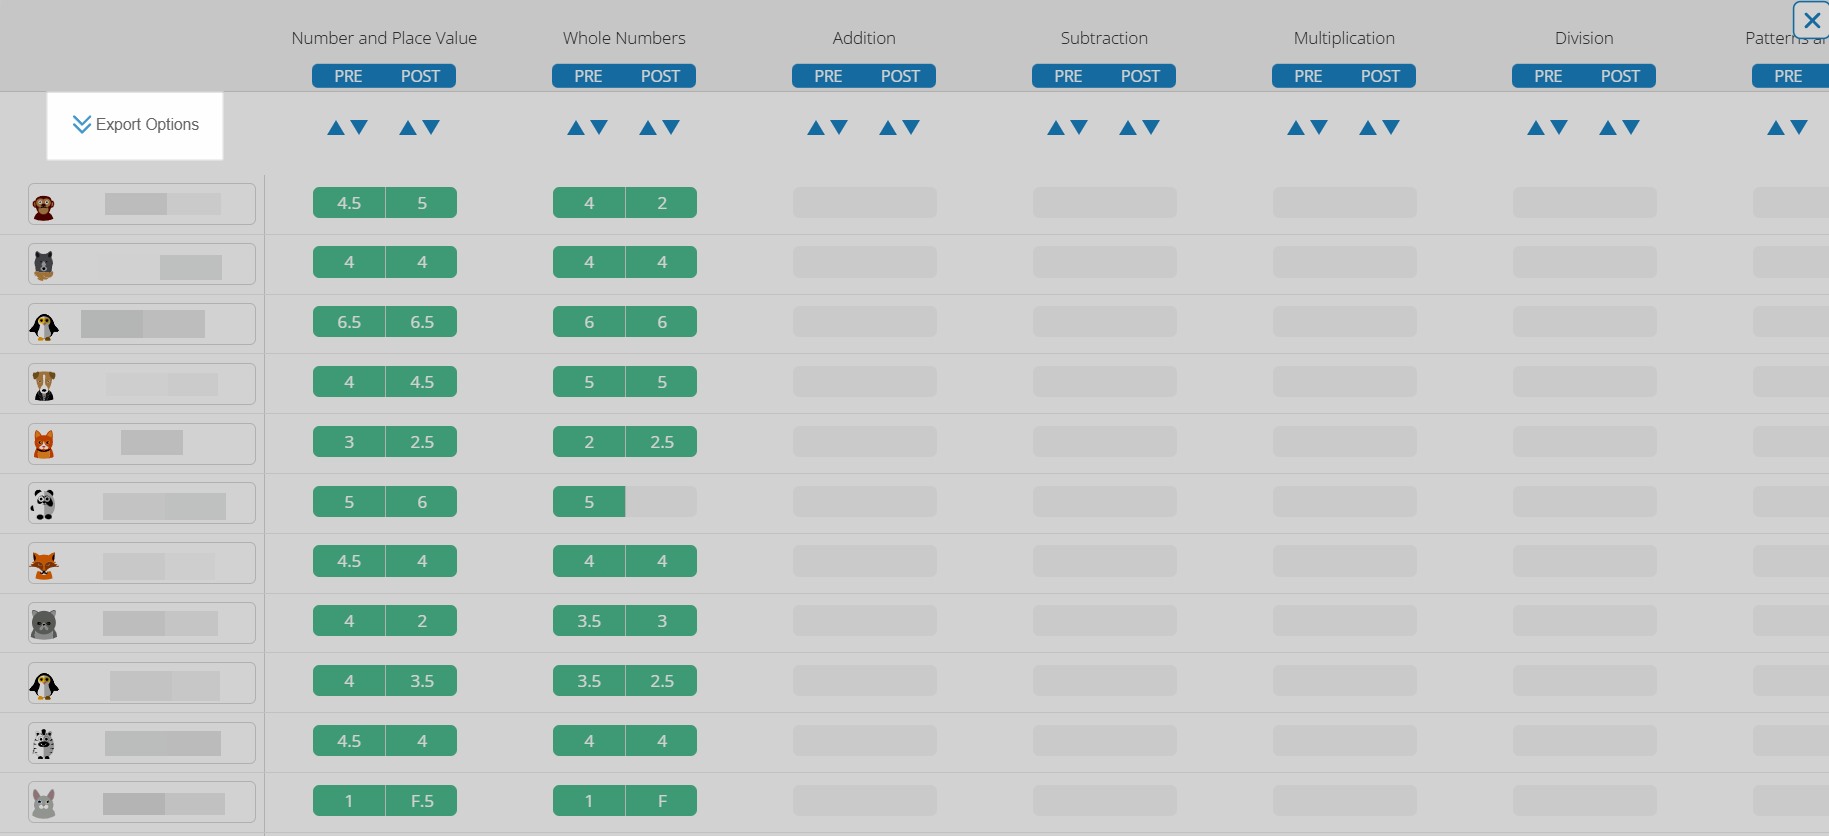Click rabbit student's Whole Numbers F score
Viewport: 1829px width, 836px height.
pyautogui.click(x=662, y=801)
